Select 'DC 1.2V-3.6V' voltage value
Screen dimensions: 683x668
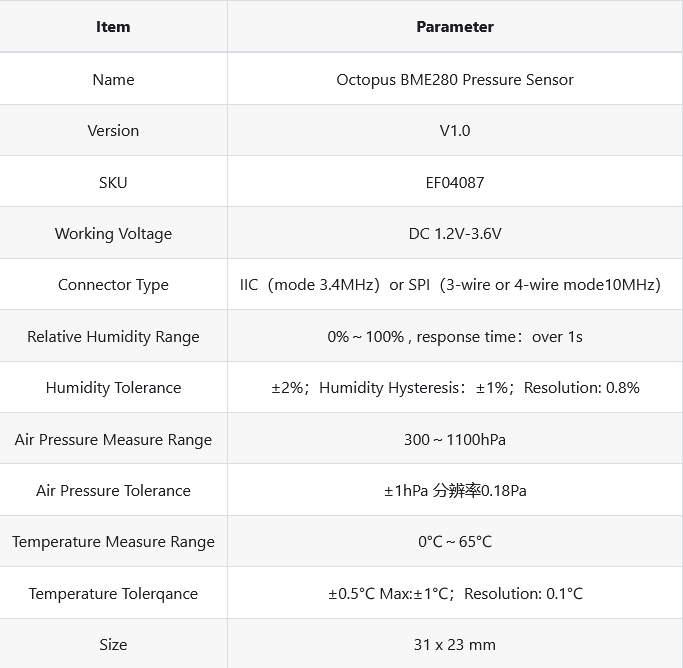click(455, 234)
